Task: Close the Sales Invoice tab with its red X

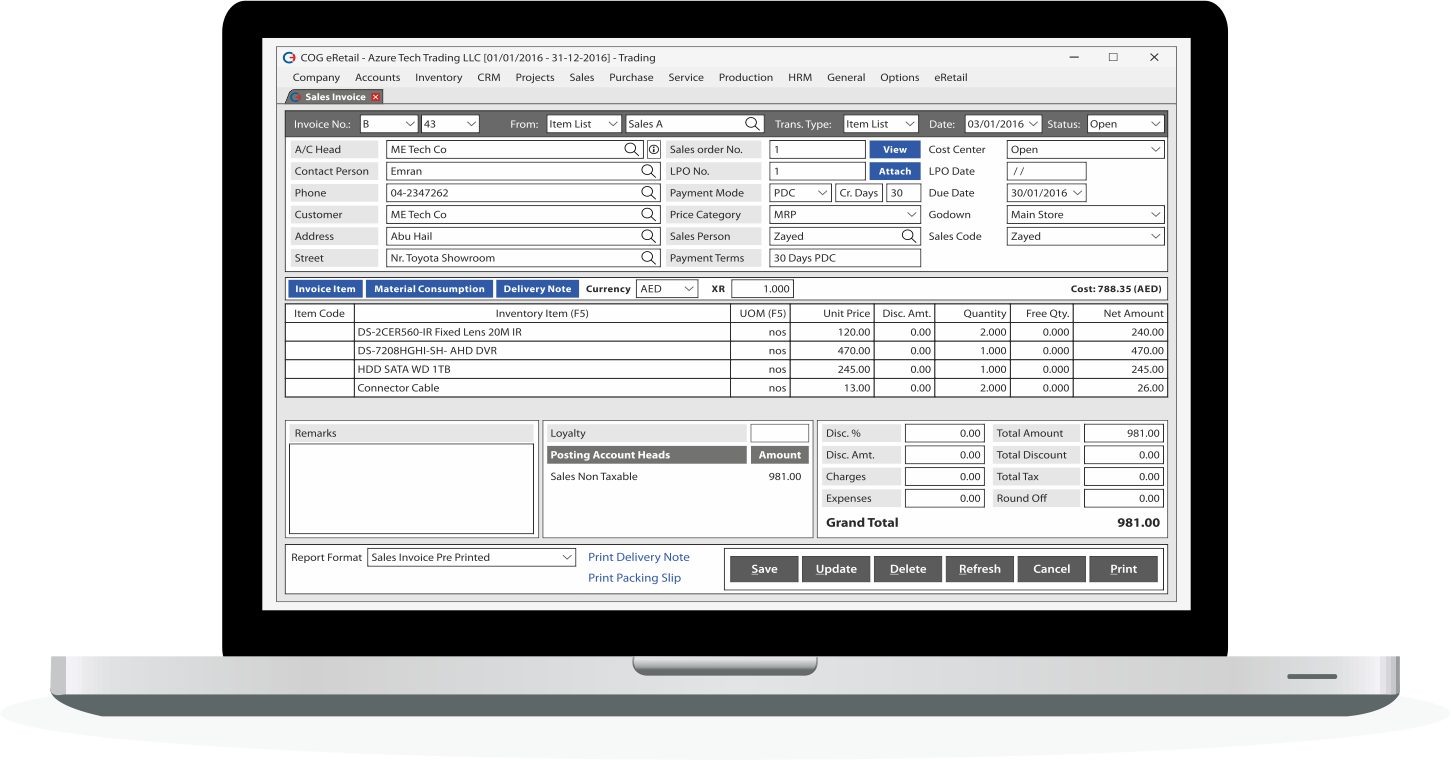Action: coord(375,96)
